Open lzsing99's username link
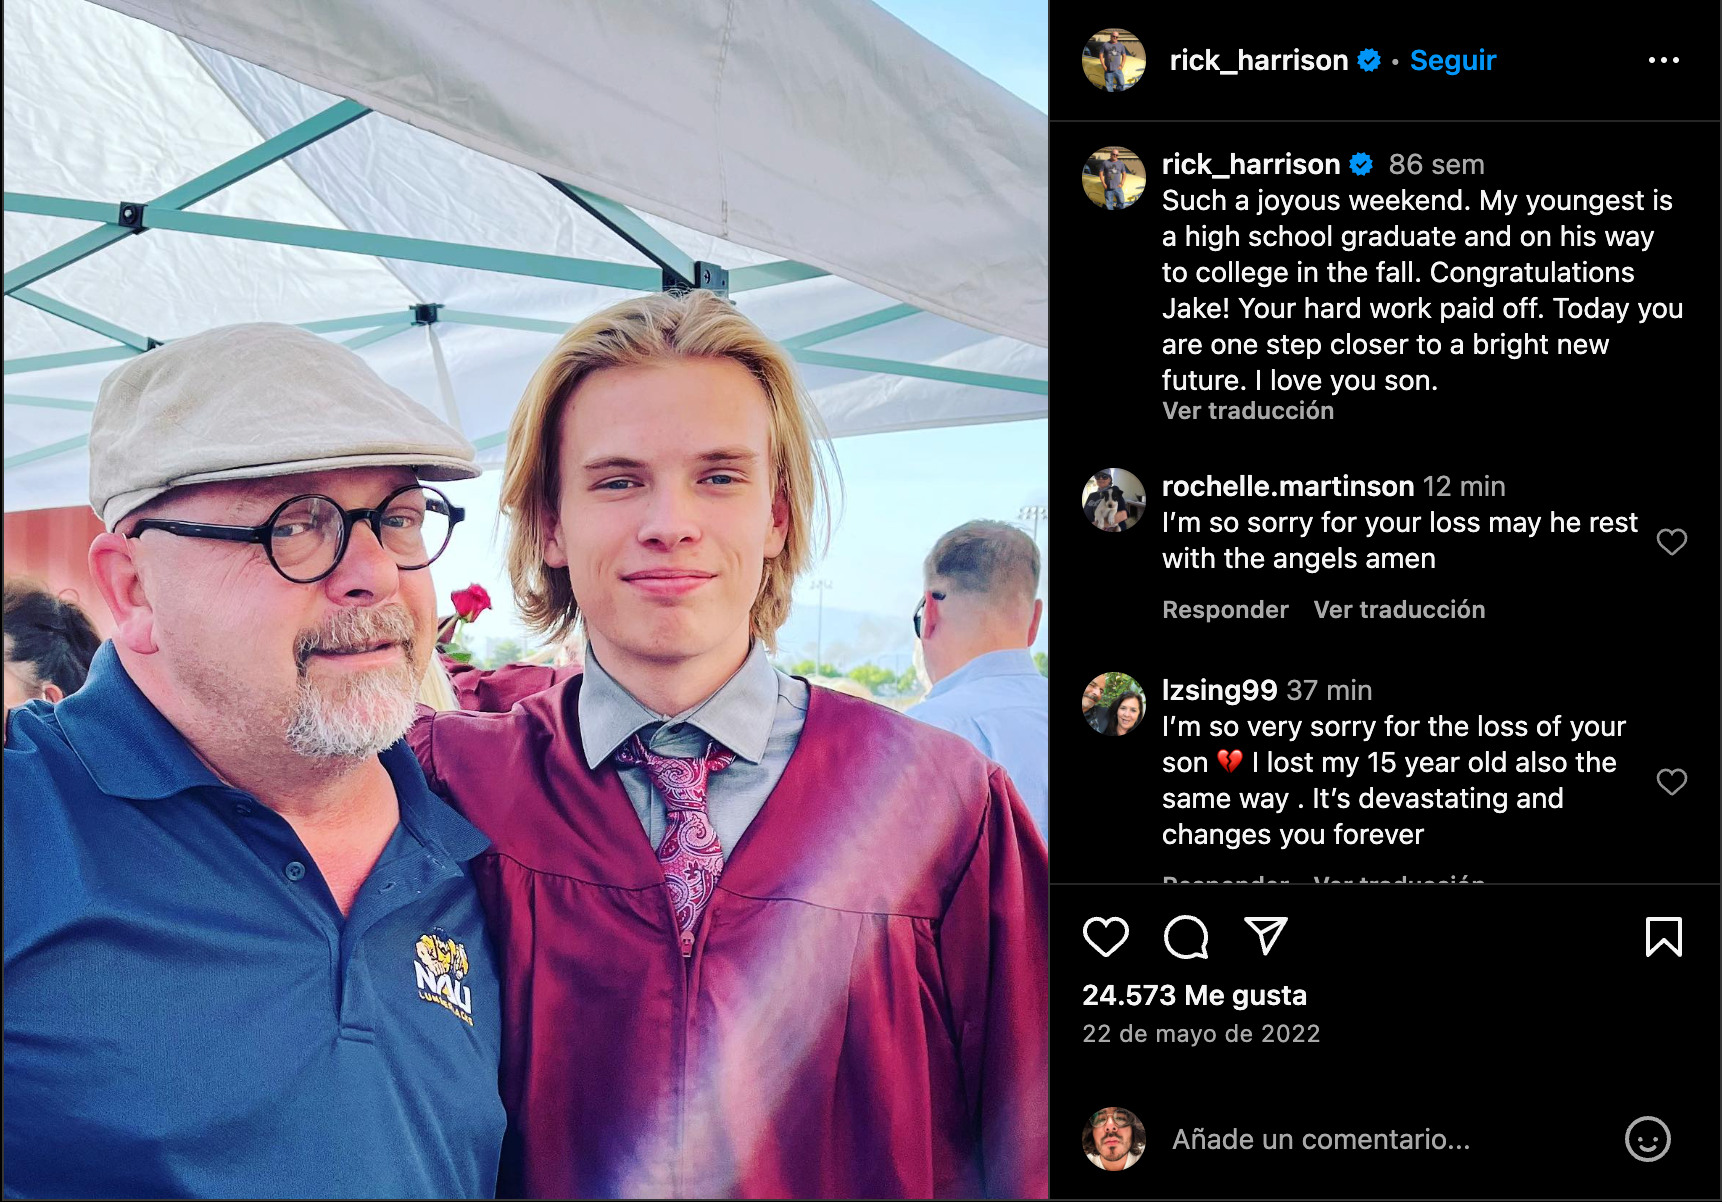The width and height of the screenshot is (1722, 1202). [1219, 690]
